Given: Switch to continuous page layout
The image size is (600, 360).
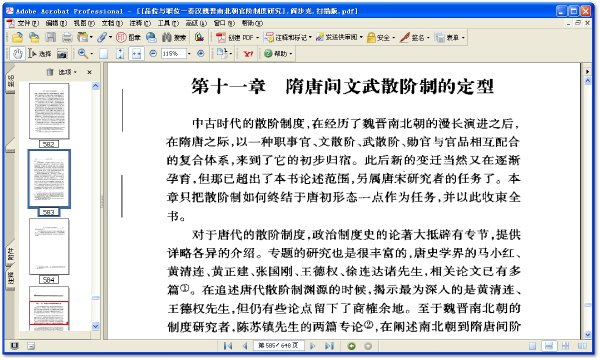Looking at the screenshot, I should pyautogui.click(x=549, y=346).
